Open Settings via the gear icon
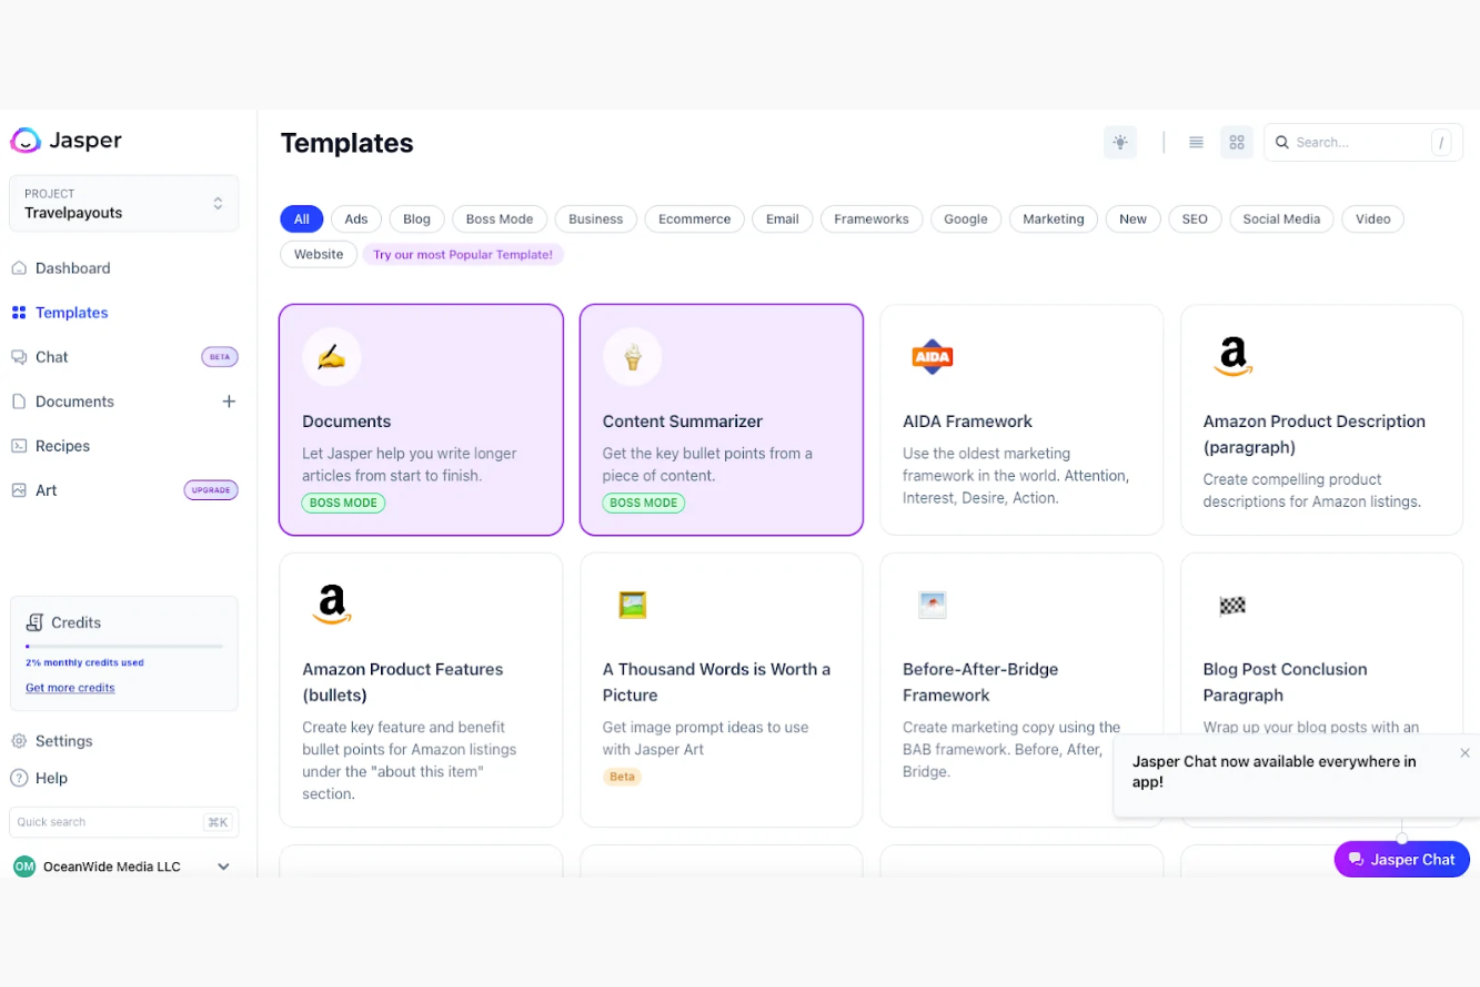The height and width of the screenshot is (987, 1480). click(20, 741)
